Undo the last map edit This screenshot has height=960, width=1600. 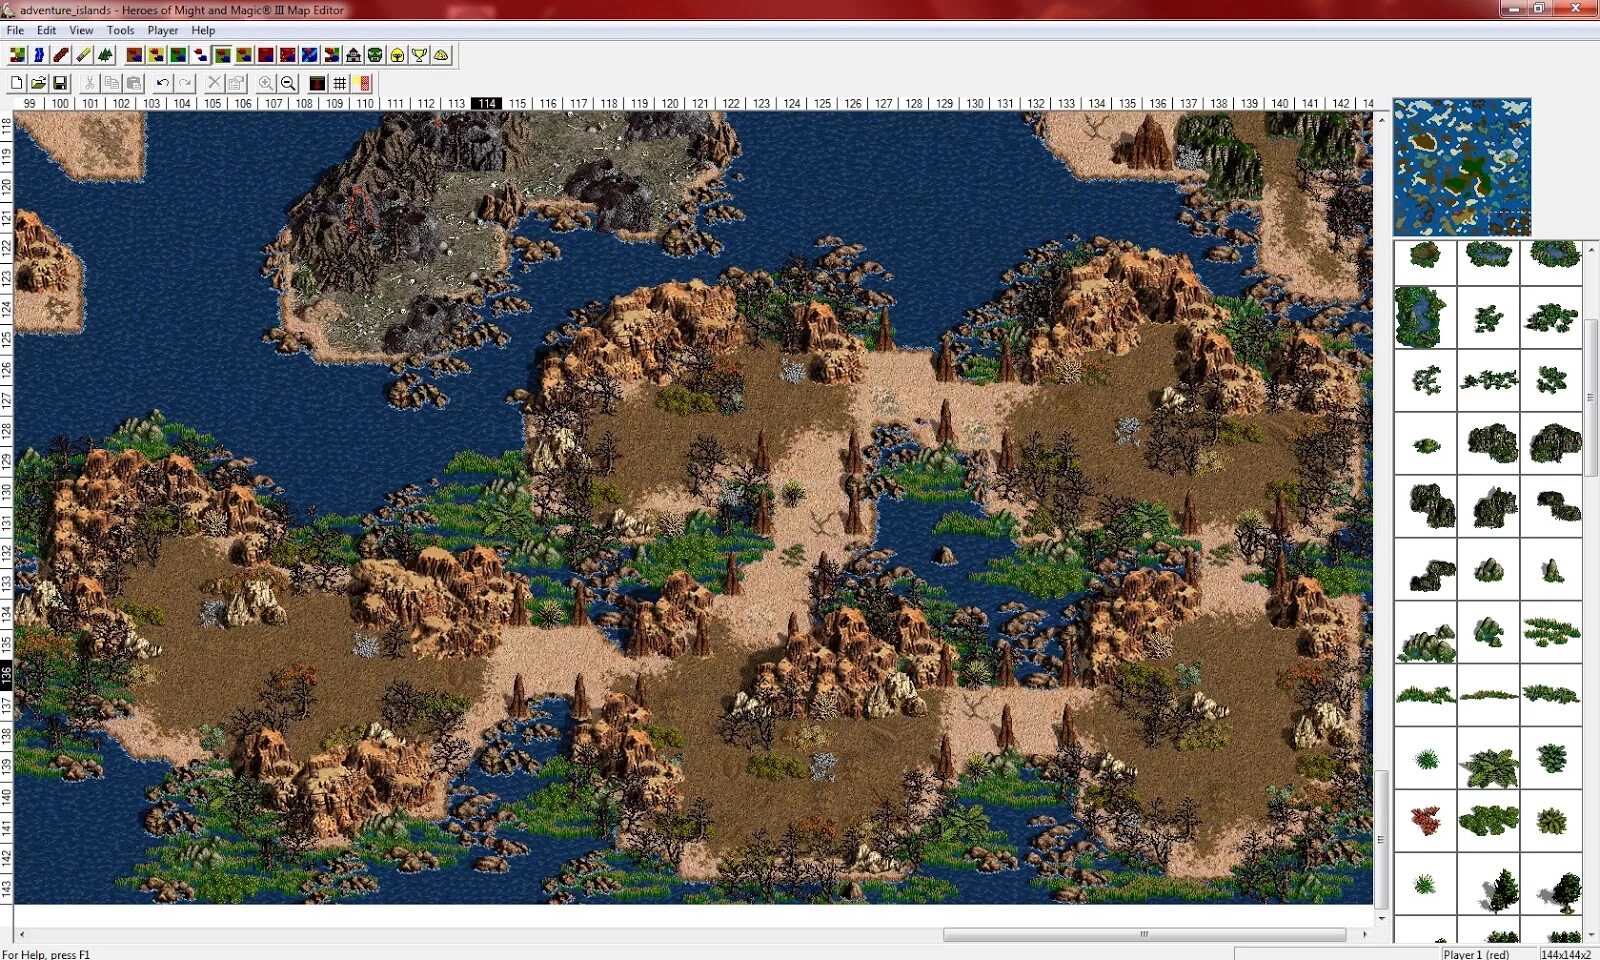163,83
